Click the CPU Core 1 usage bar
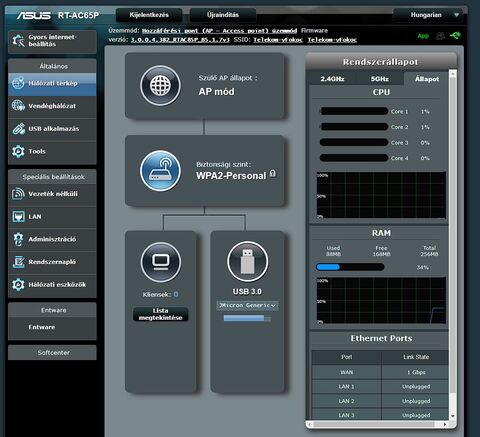Screen dimensions: 480x437 click(x=354, y=111)
